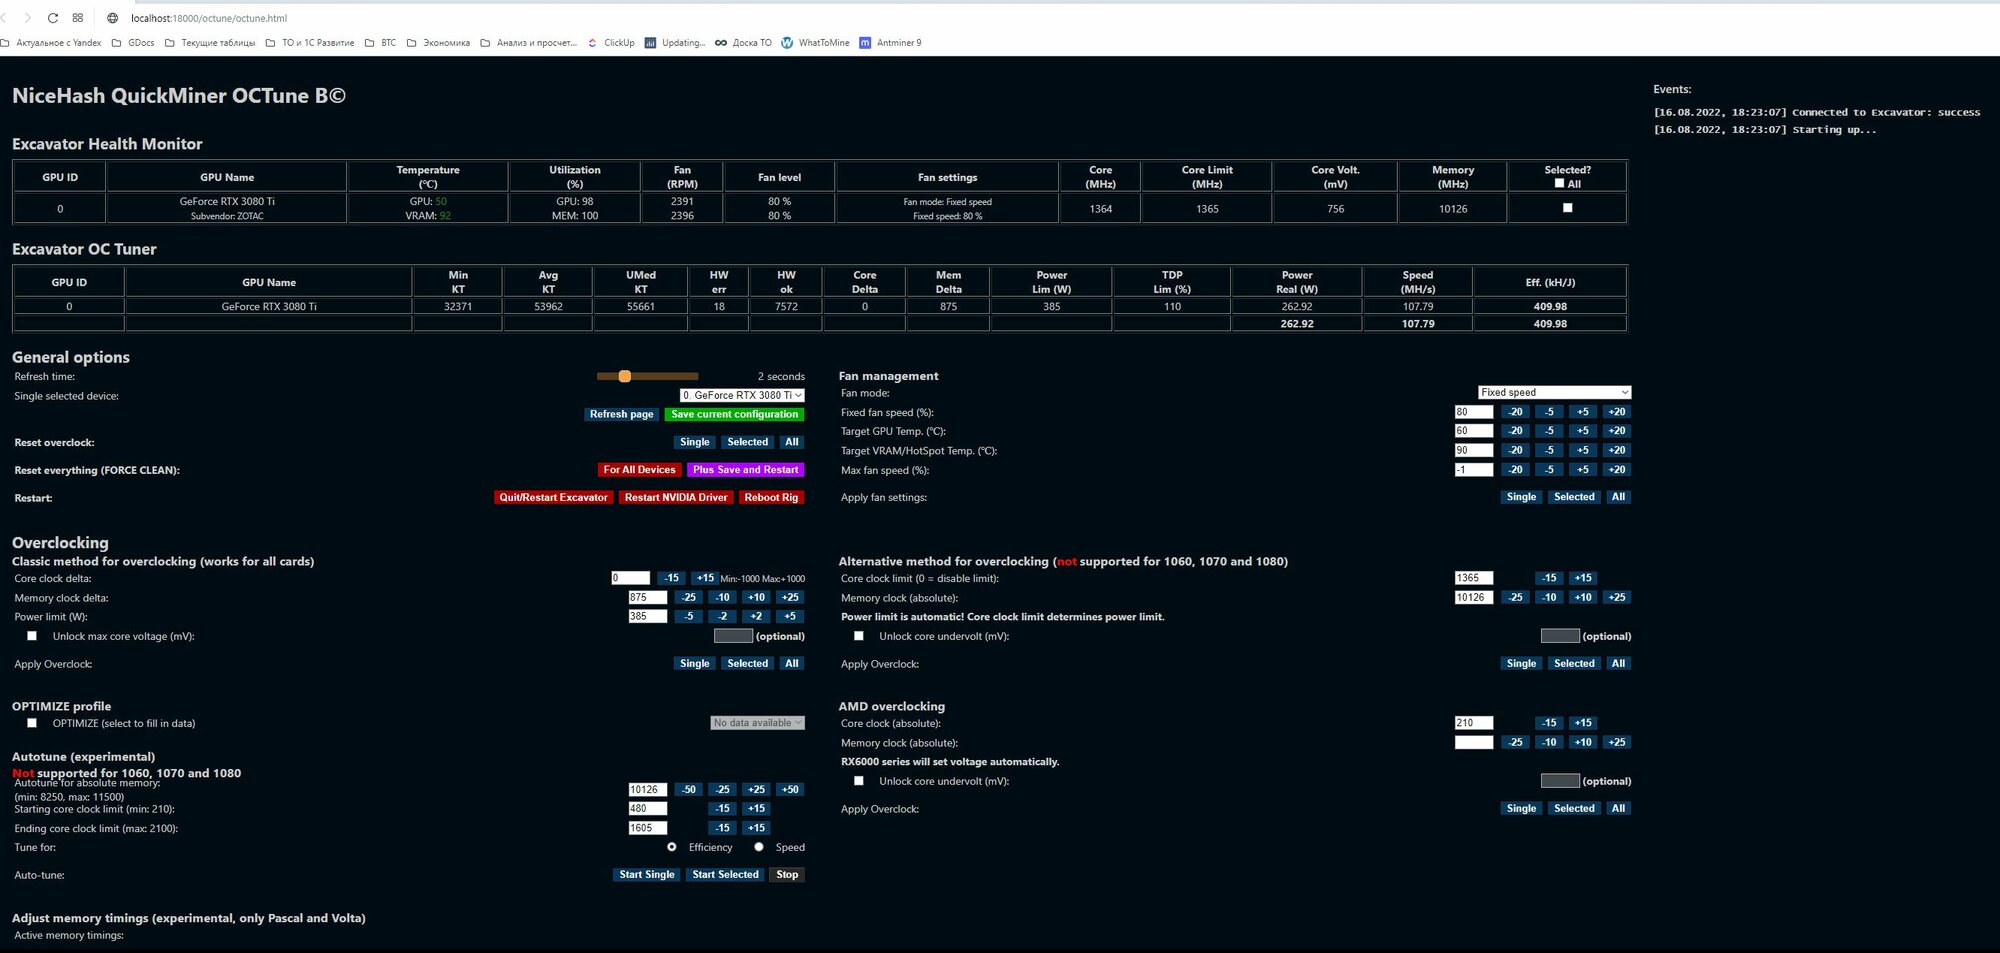
Task: Open the Antminer 9 bookmark
Action: pyautogui.click(x=890, y=43)
